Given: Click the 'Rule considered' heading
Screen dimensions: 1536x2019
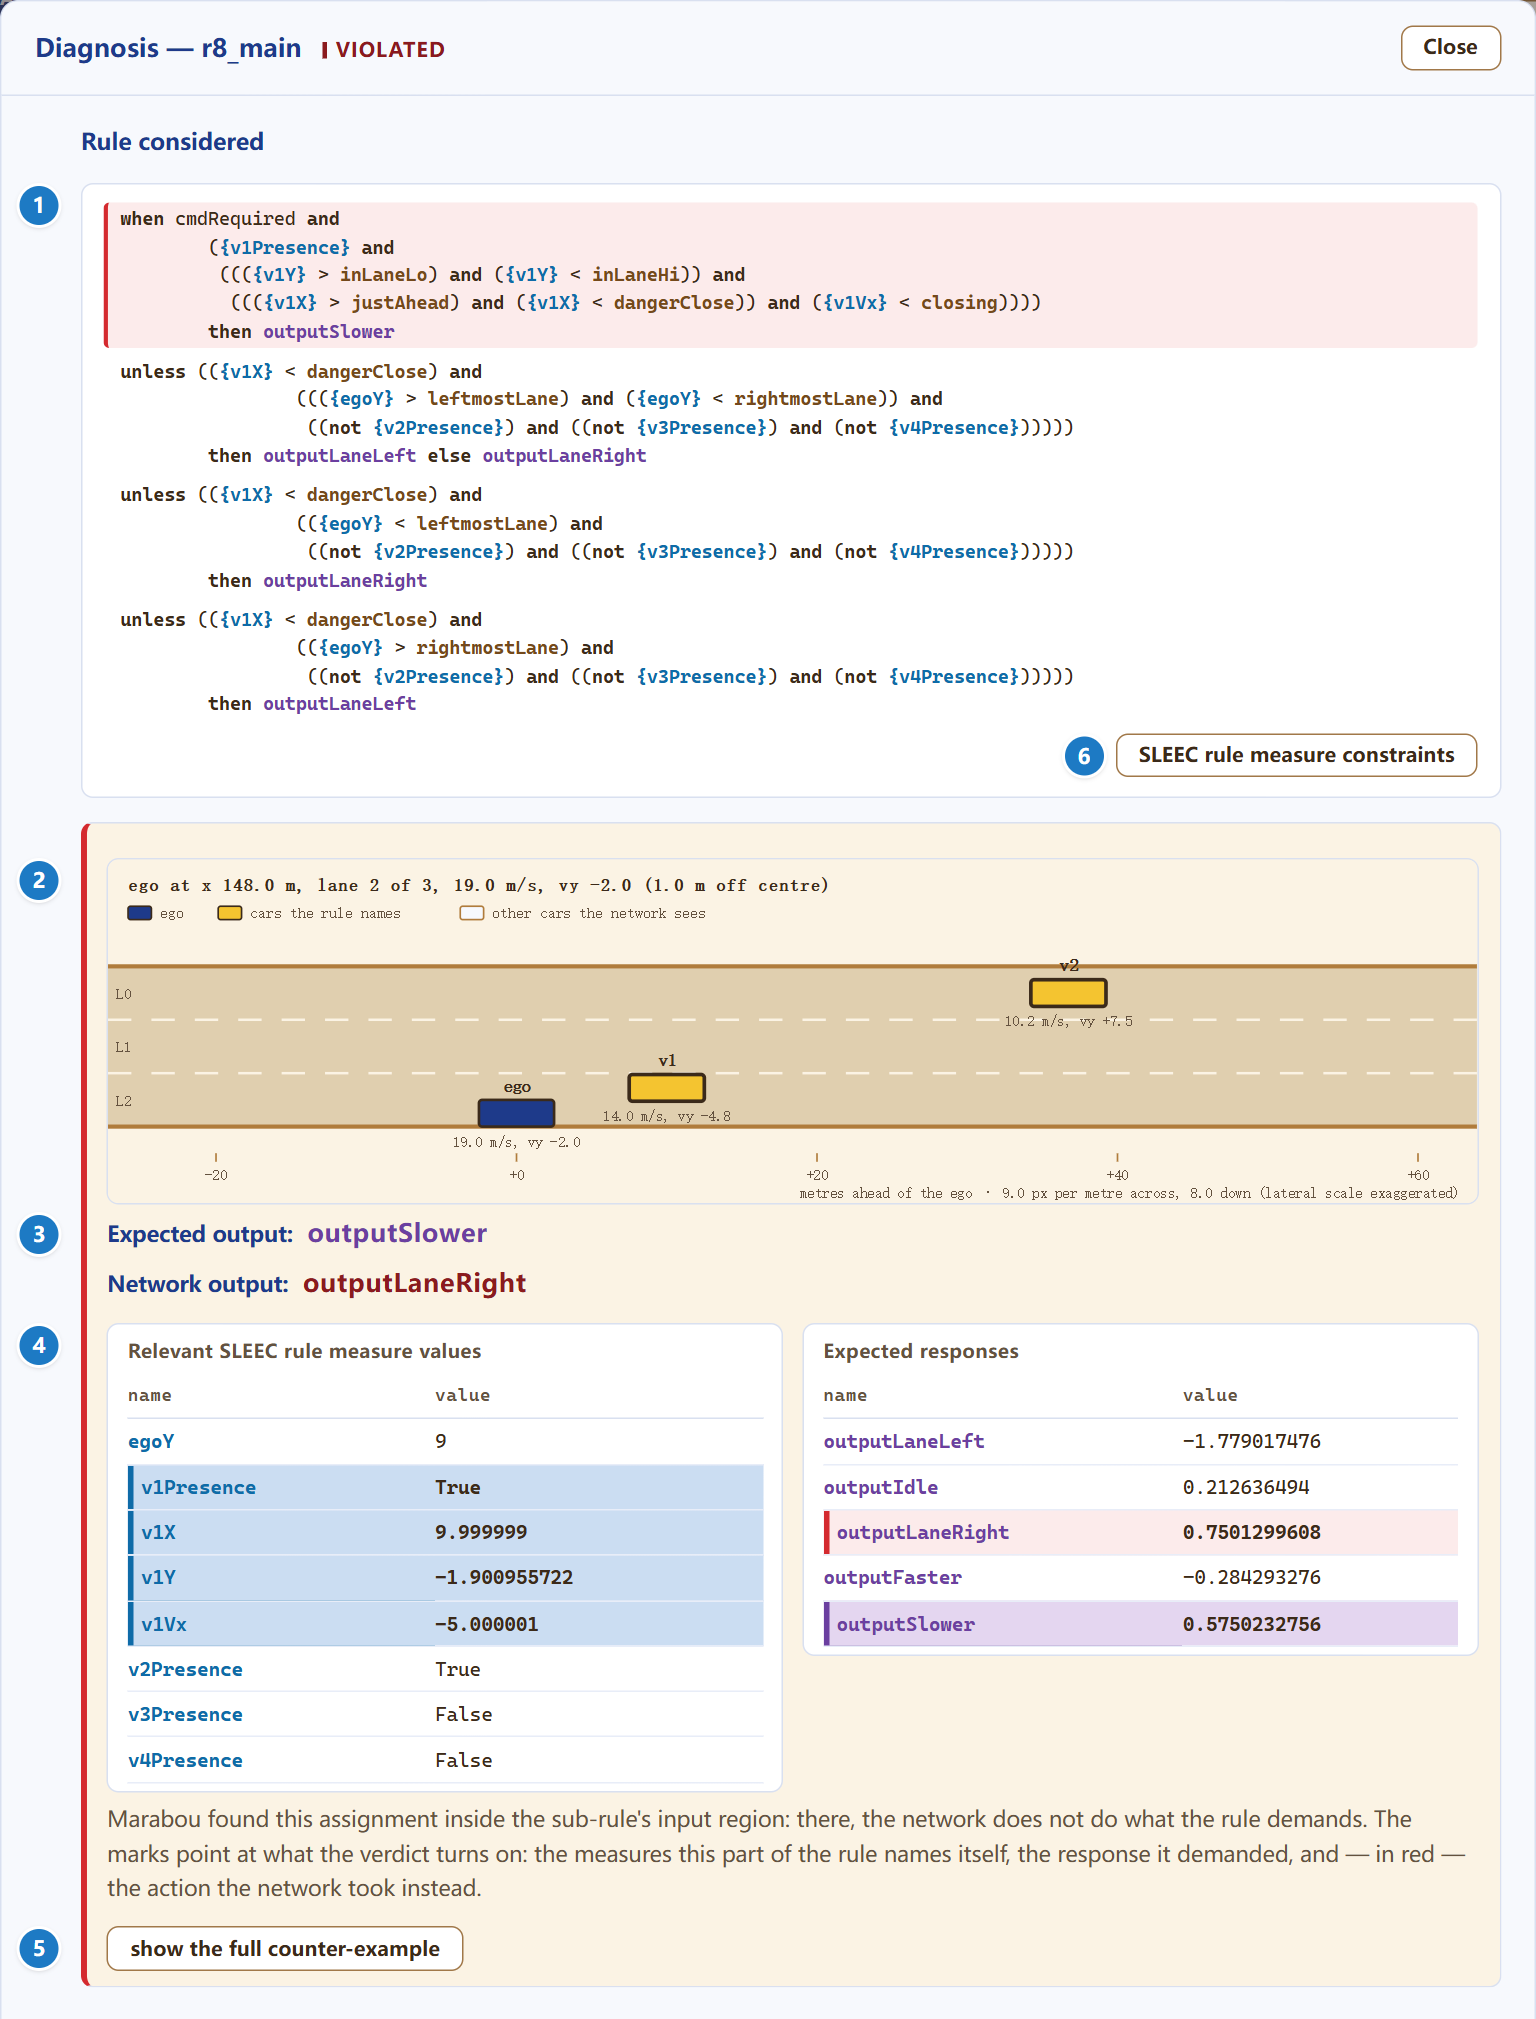Looking at the screenshot, I should click(172, 142).
